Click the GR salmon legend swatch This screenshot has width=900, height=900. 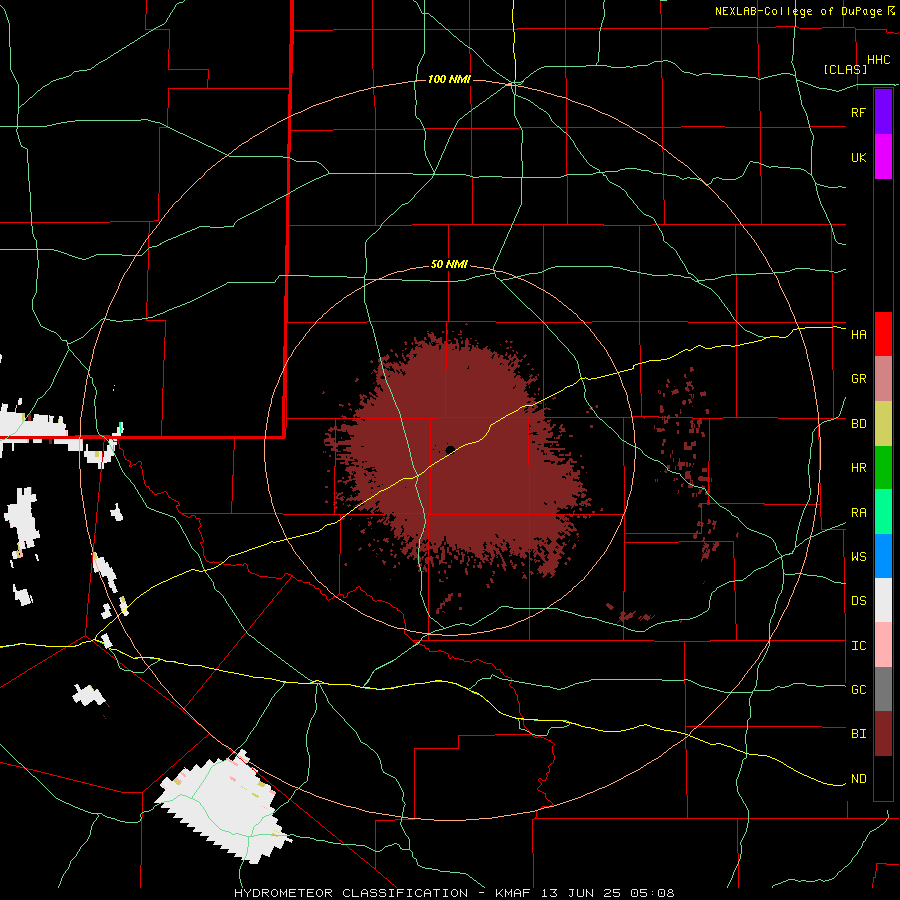[x=883, y=379]
